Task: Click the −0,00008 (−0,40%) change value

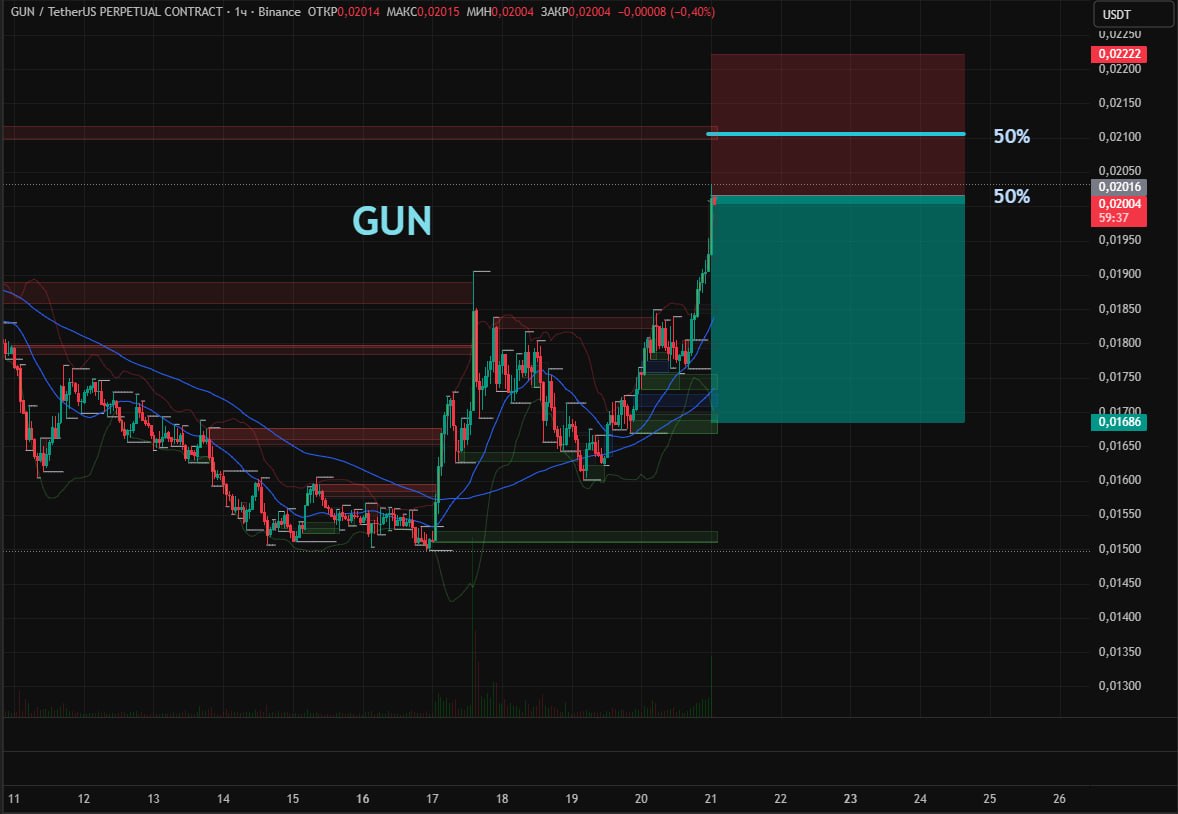Action: tap(666, 12)
